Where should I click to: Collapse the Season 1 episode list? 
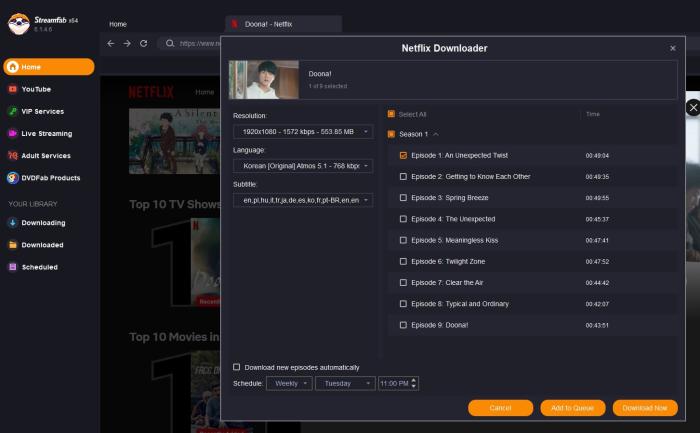coord(435,133)
